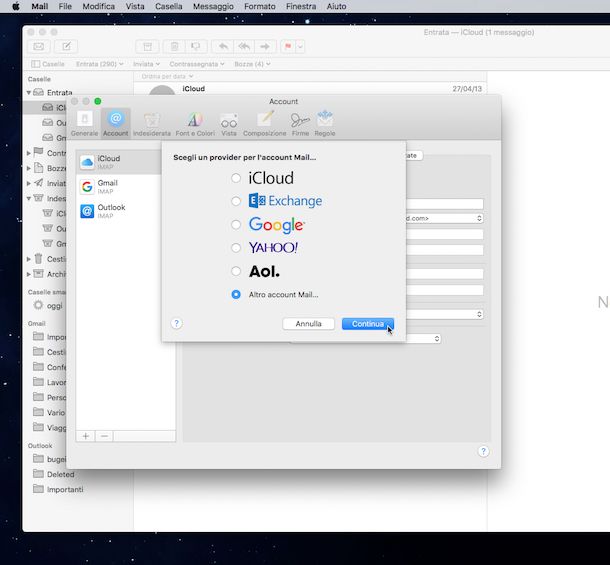Expand the Cestino mailbox in sidebar
This screenshot has width=610, height=565.
(29, 259)
